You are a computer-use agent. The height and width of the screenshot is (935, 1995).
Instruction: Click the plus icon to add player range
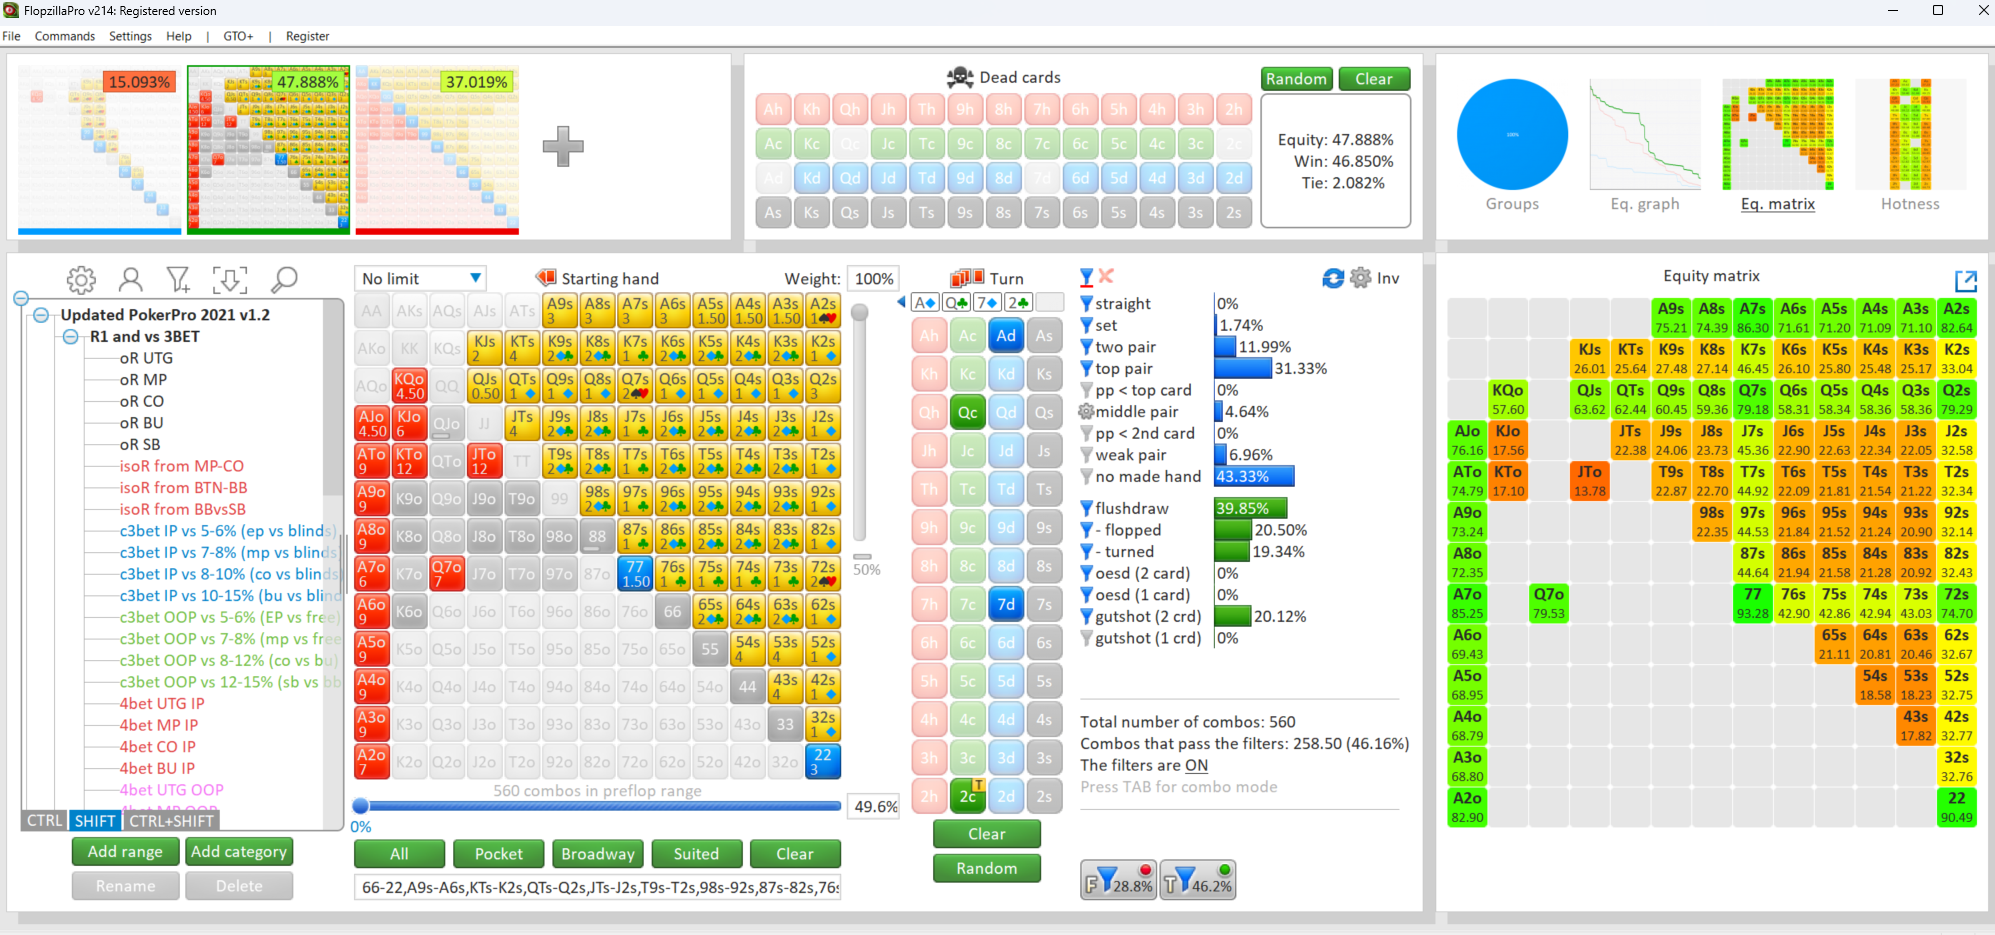click(563, 146)
